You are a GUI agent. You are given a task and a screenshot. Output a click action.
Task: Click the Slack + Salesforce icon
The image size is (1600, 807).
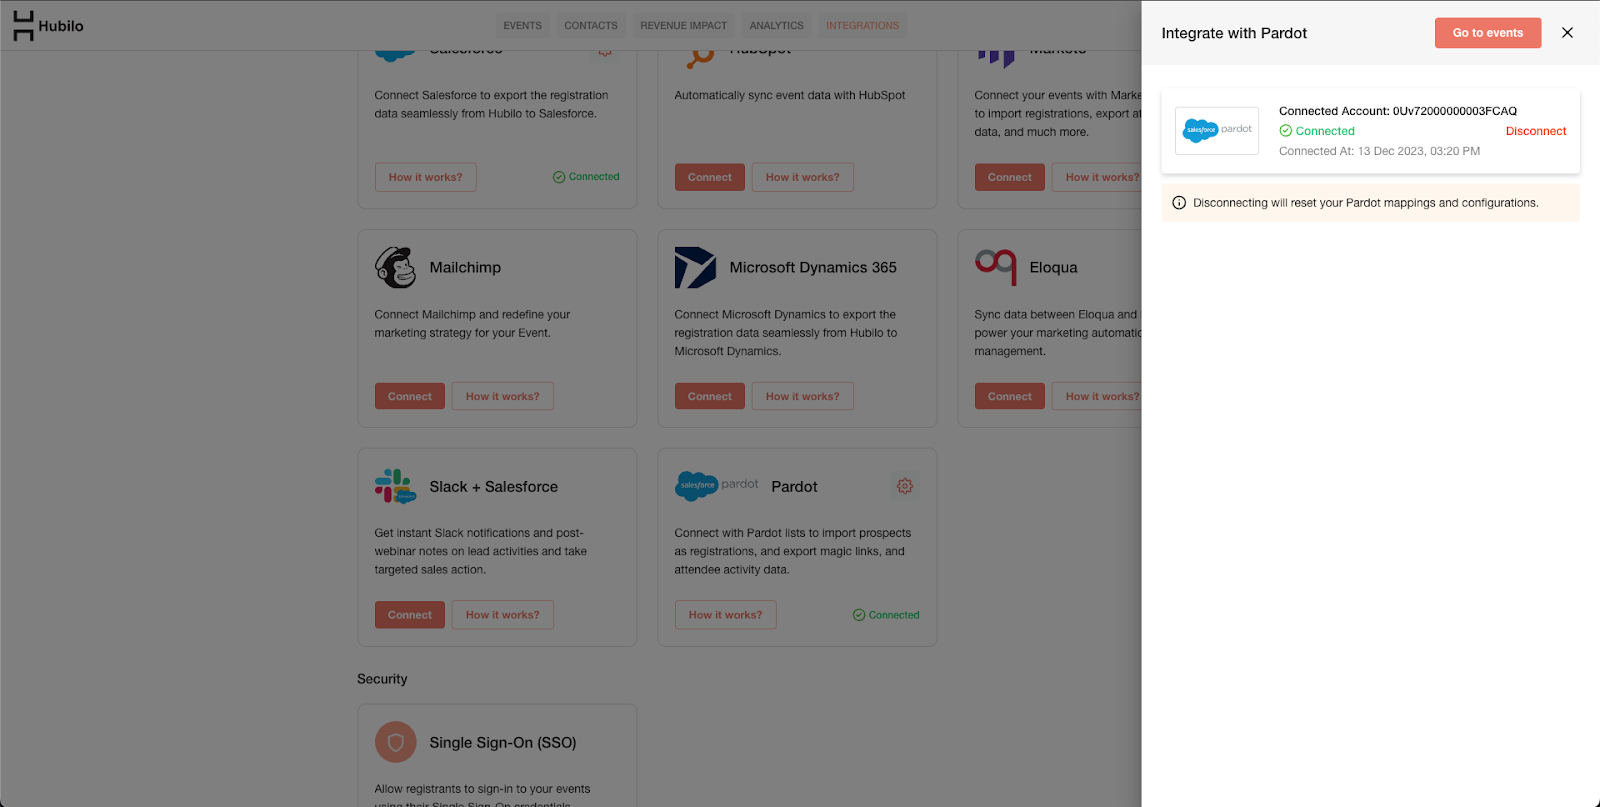tap(395, 486)
